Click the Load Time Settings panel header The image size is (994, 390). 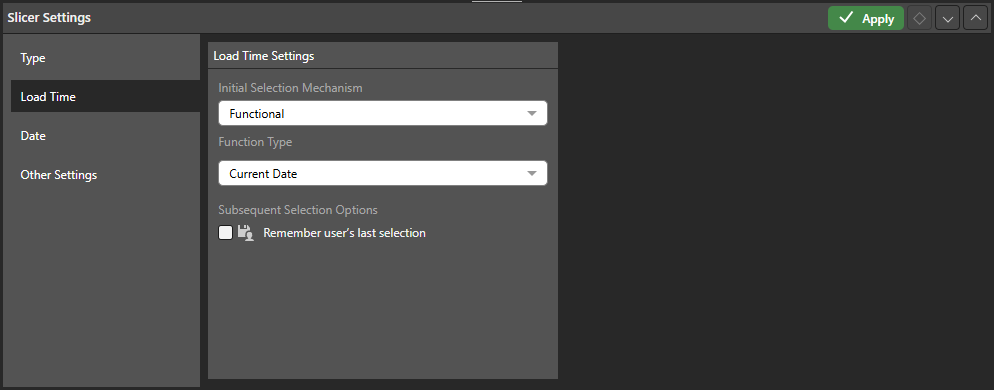pyautogui.click(x=383, y=56)
